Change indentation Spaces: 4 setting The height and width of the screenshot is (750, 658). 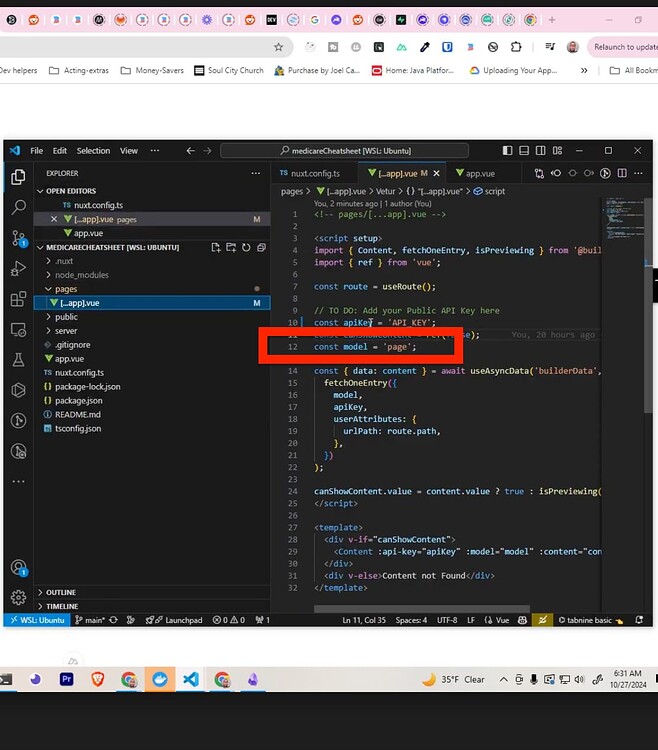pyautogui.click(x=411, y=620)
